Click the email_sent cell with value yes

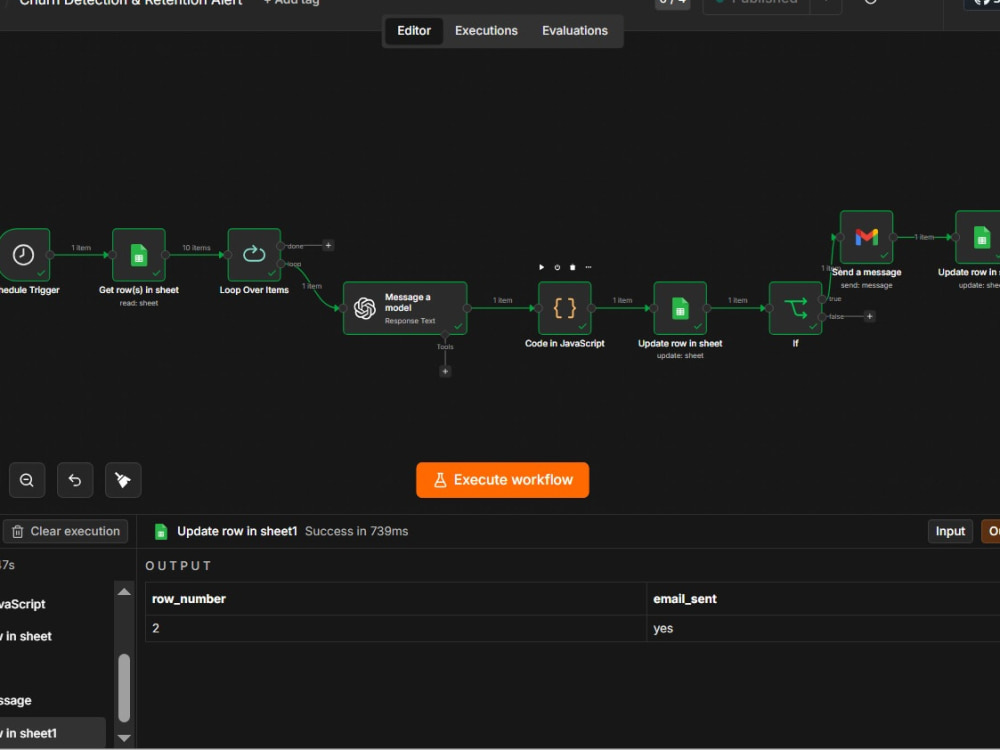823,628
